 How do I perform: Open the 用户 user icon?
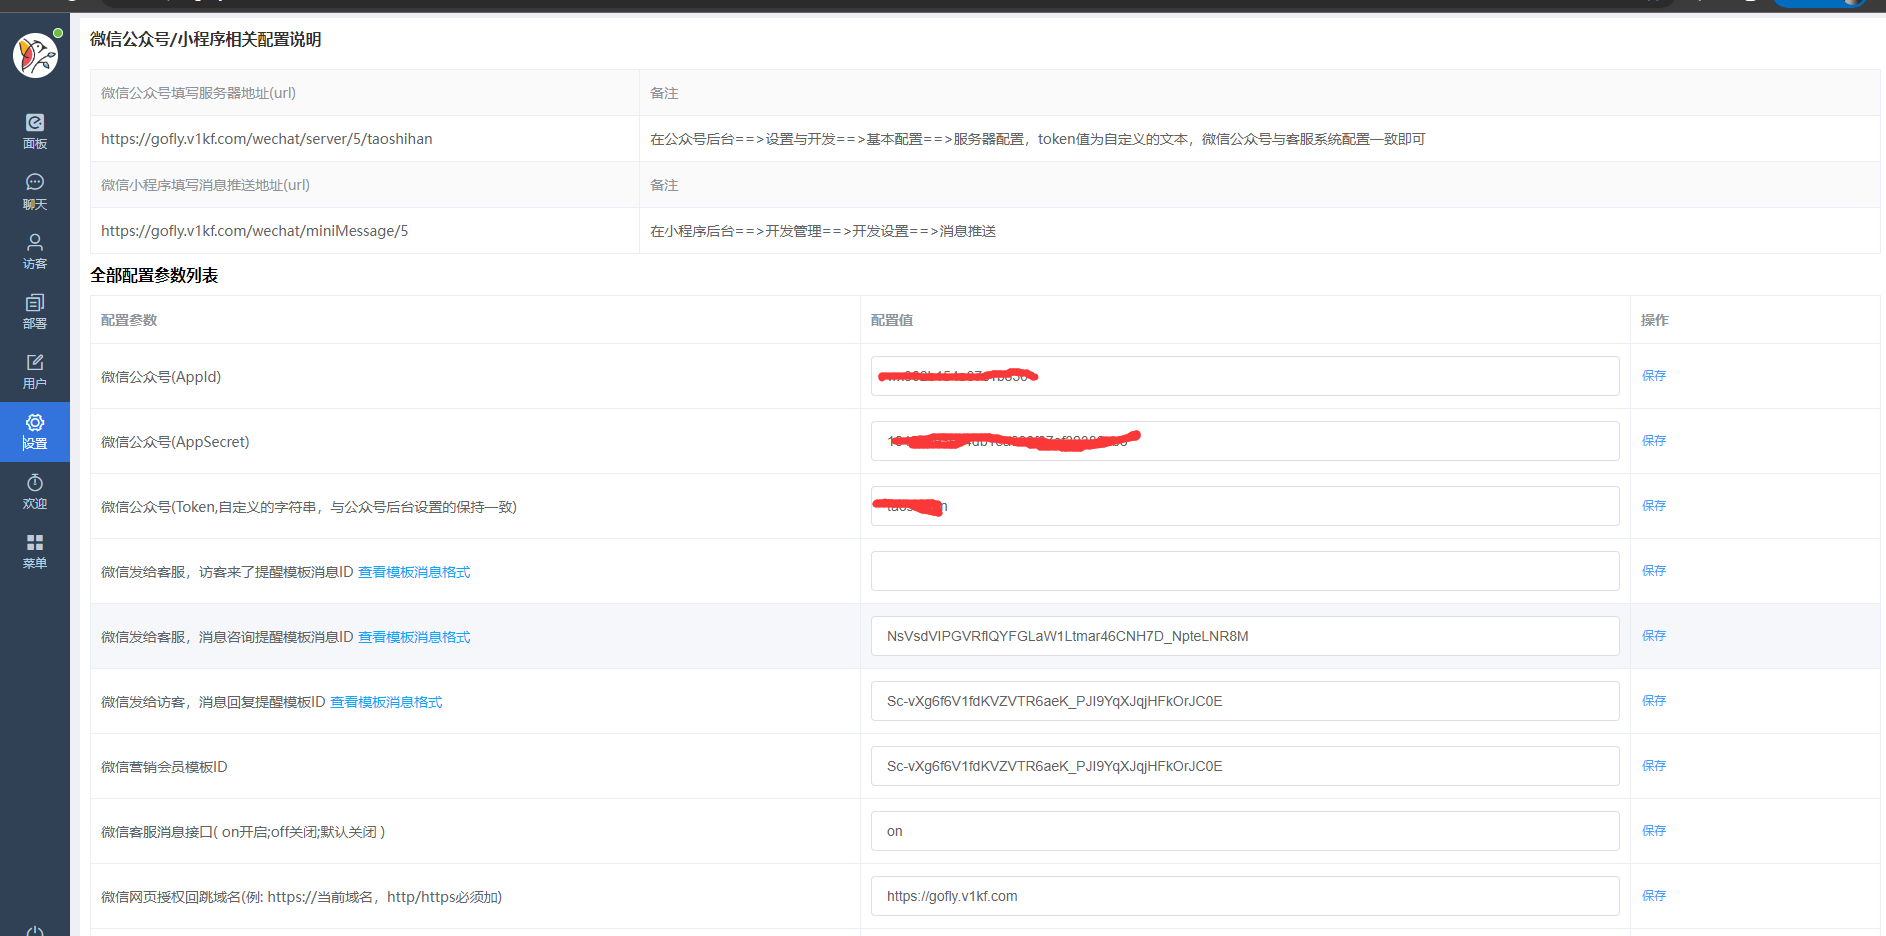tap(35, 370)
